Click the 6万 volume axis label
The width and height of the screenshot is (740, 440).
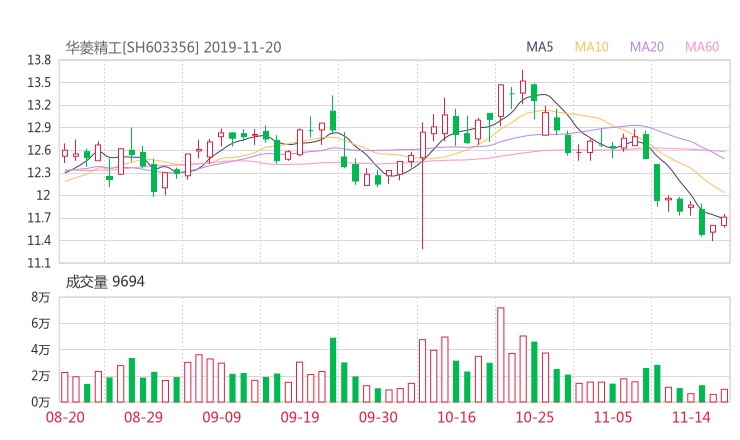tap(41, 323)
